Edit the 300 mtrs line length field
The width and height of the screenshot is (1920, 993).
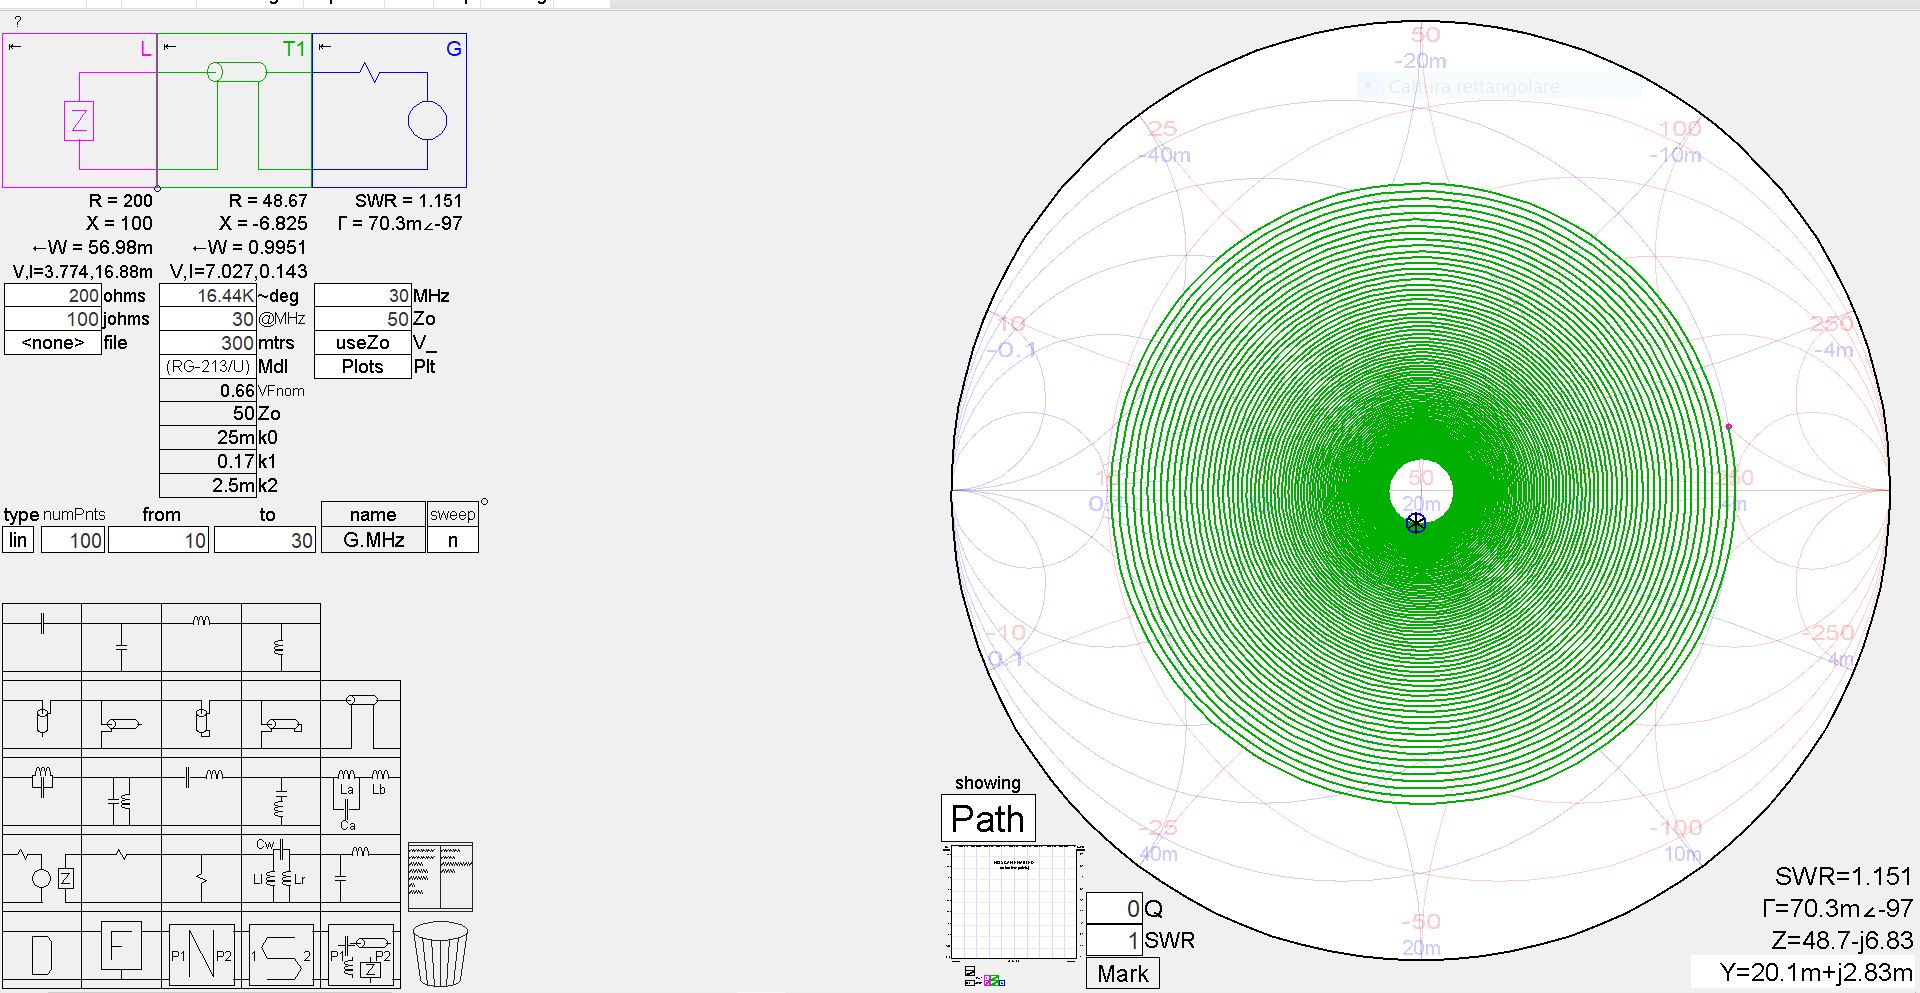tap(208, 343)
